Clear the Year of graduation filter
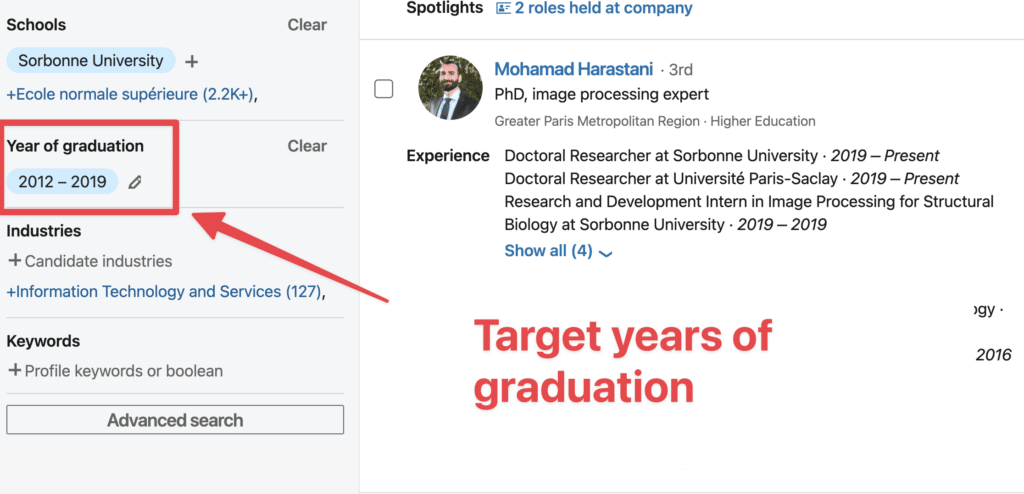 pyautogui.click(x=307, y=146)
